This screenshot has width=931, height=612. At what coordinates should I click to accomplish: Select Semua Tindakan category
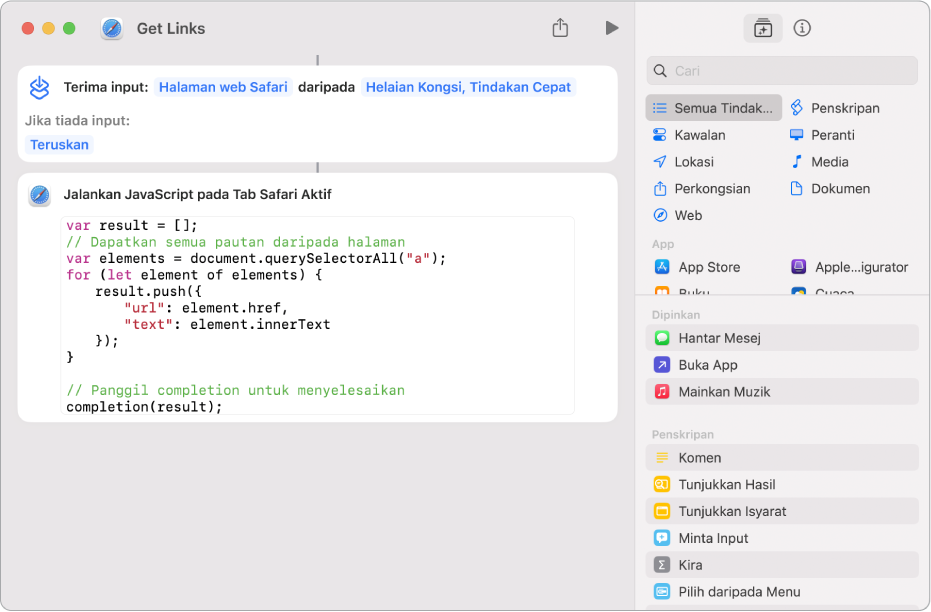[x=714, y=108]
